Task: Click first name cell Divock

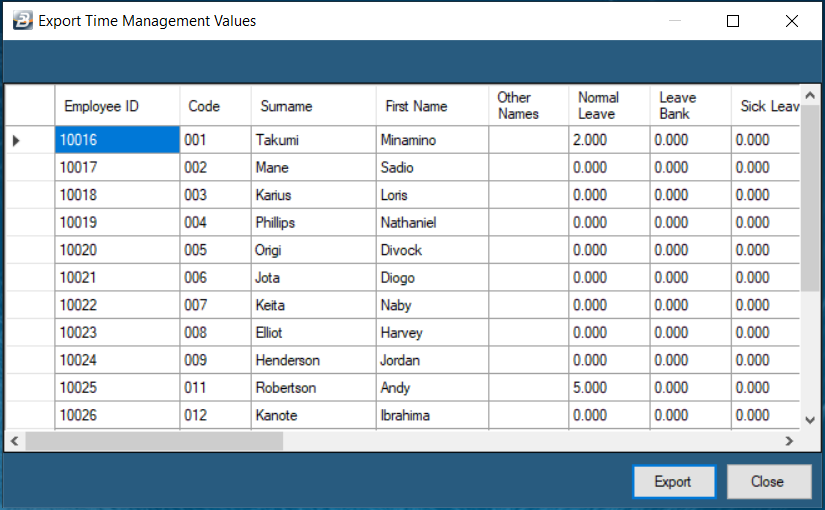Action: coord(432,250)
